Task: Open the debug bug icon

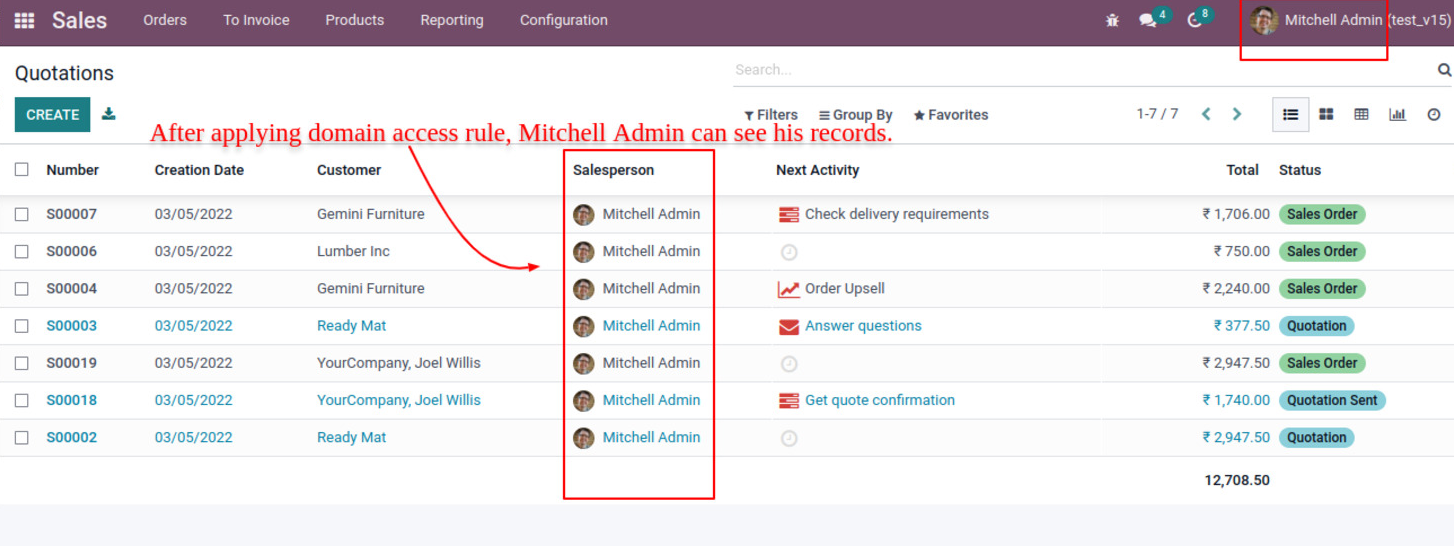Action: [1112, 20]
